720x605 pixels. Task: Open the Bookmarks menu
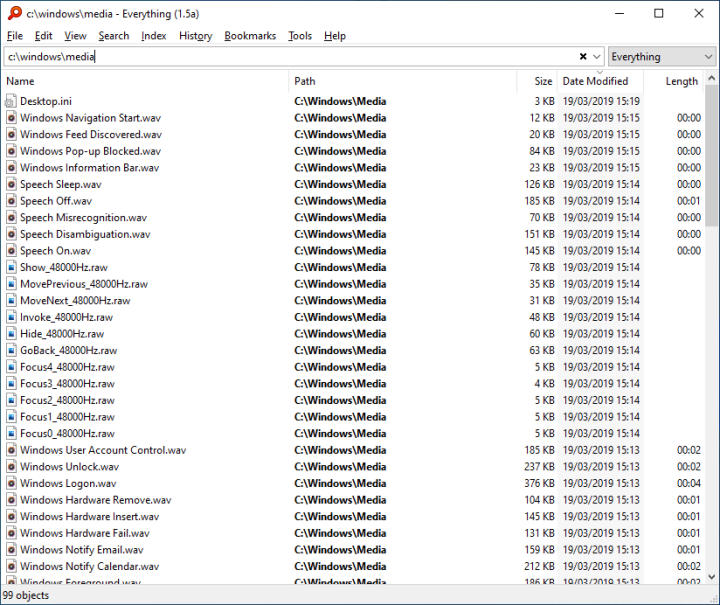click(250, 36)
